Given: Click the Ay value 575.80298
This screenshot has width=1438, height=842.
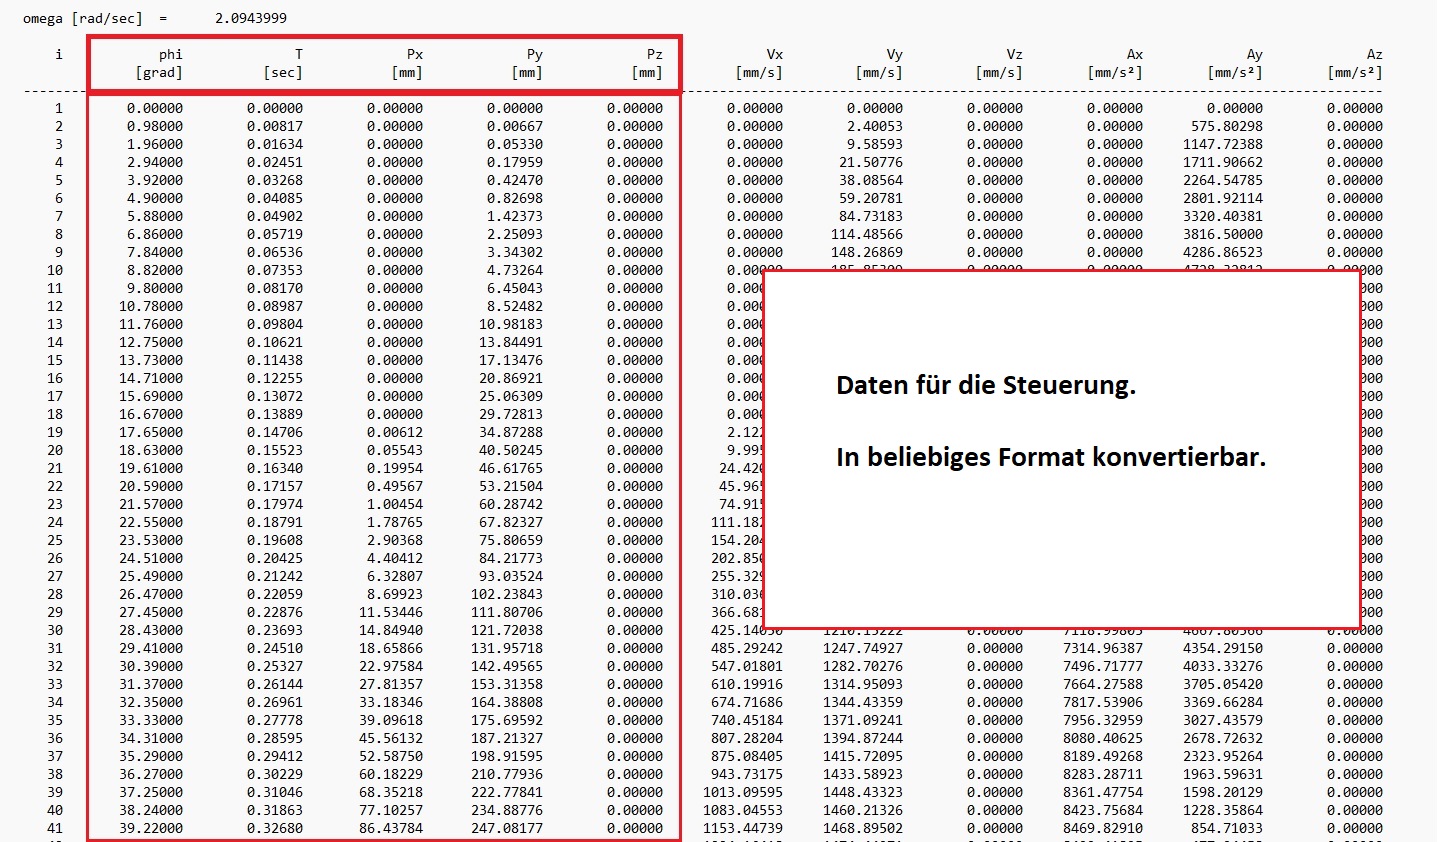Looking at the screenshot, I should click(x=1227, y=126).
